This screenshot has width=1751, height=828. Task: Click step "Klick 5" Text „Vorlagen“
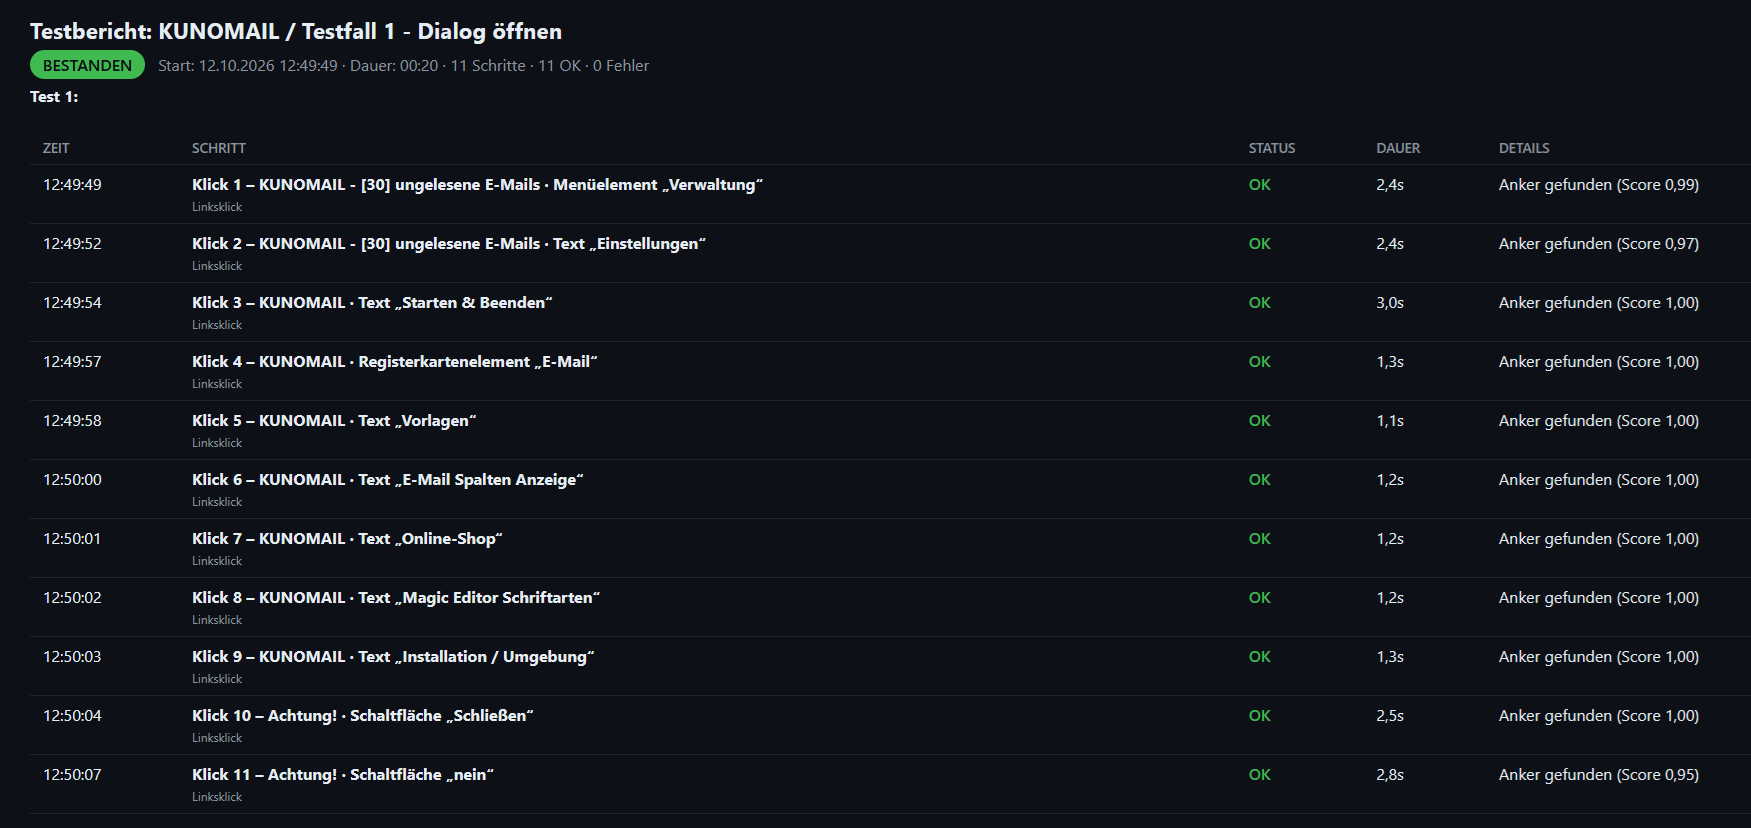[334, 421]
